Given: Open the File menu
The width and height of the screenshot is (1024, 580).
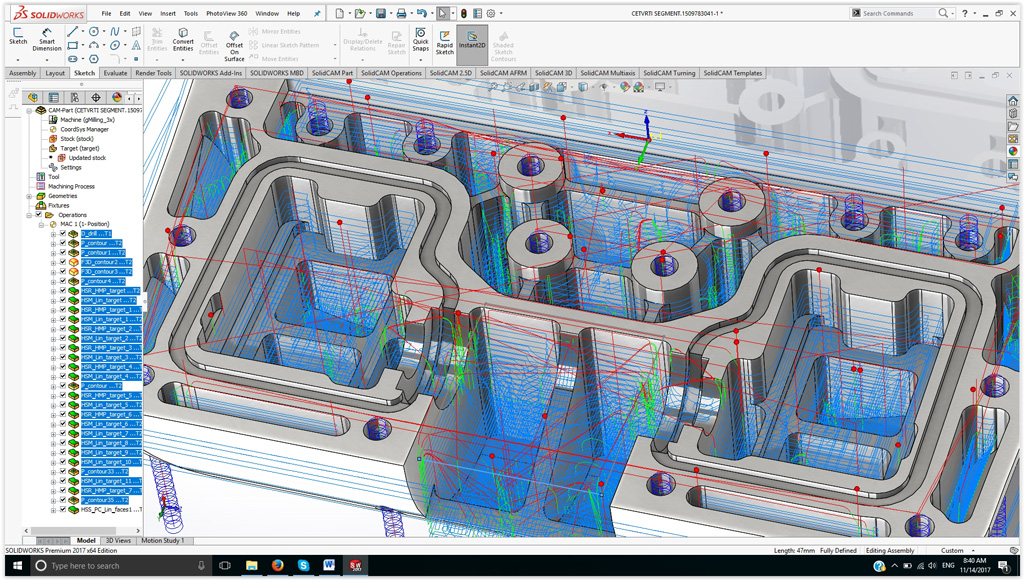Looking at the screenshot, I should click(x=106, y=13).
